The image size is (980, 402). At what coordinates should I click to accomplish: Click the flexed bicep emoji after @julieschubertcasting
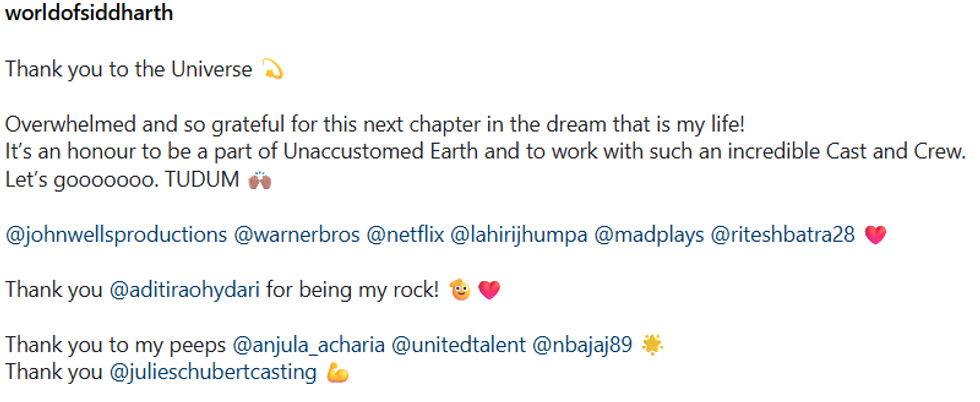tap(337, 374)
